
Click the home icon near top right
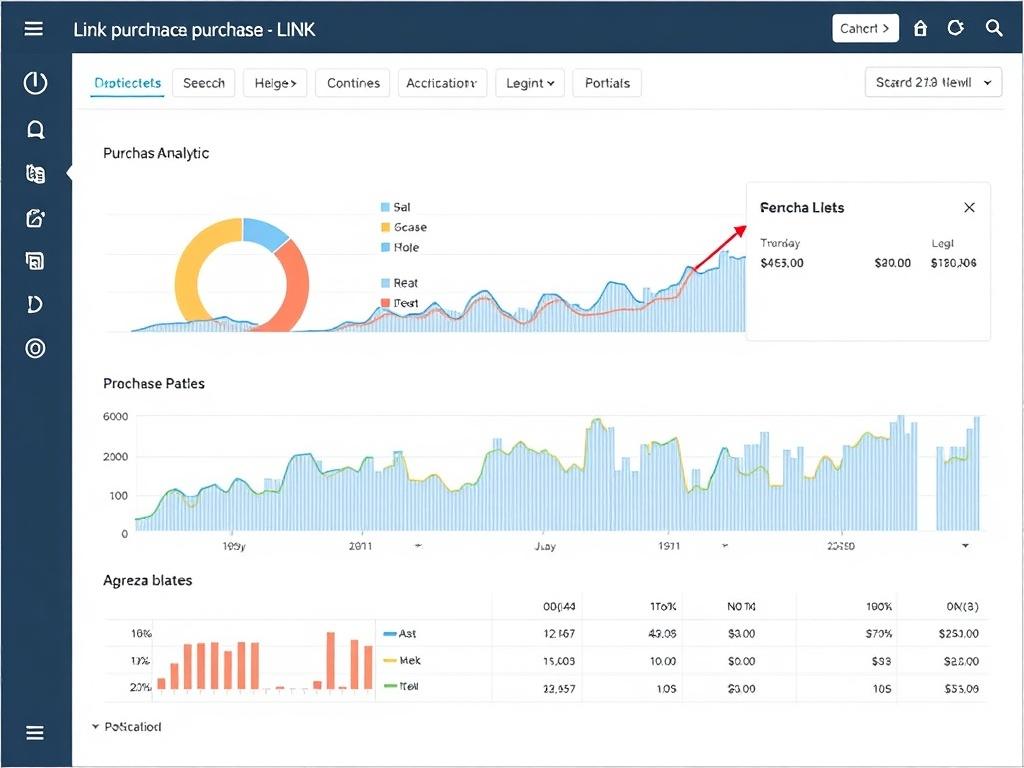click(x=920, y=29)
